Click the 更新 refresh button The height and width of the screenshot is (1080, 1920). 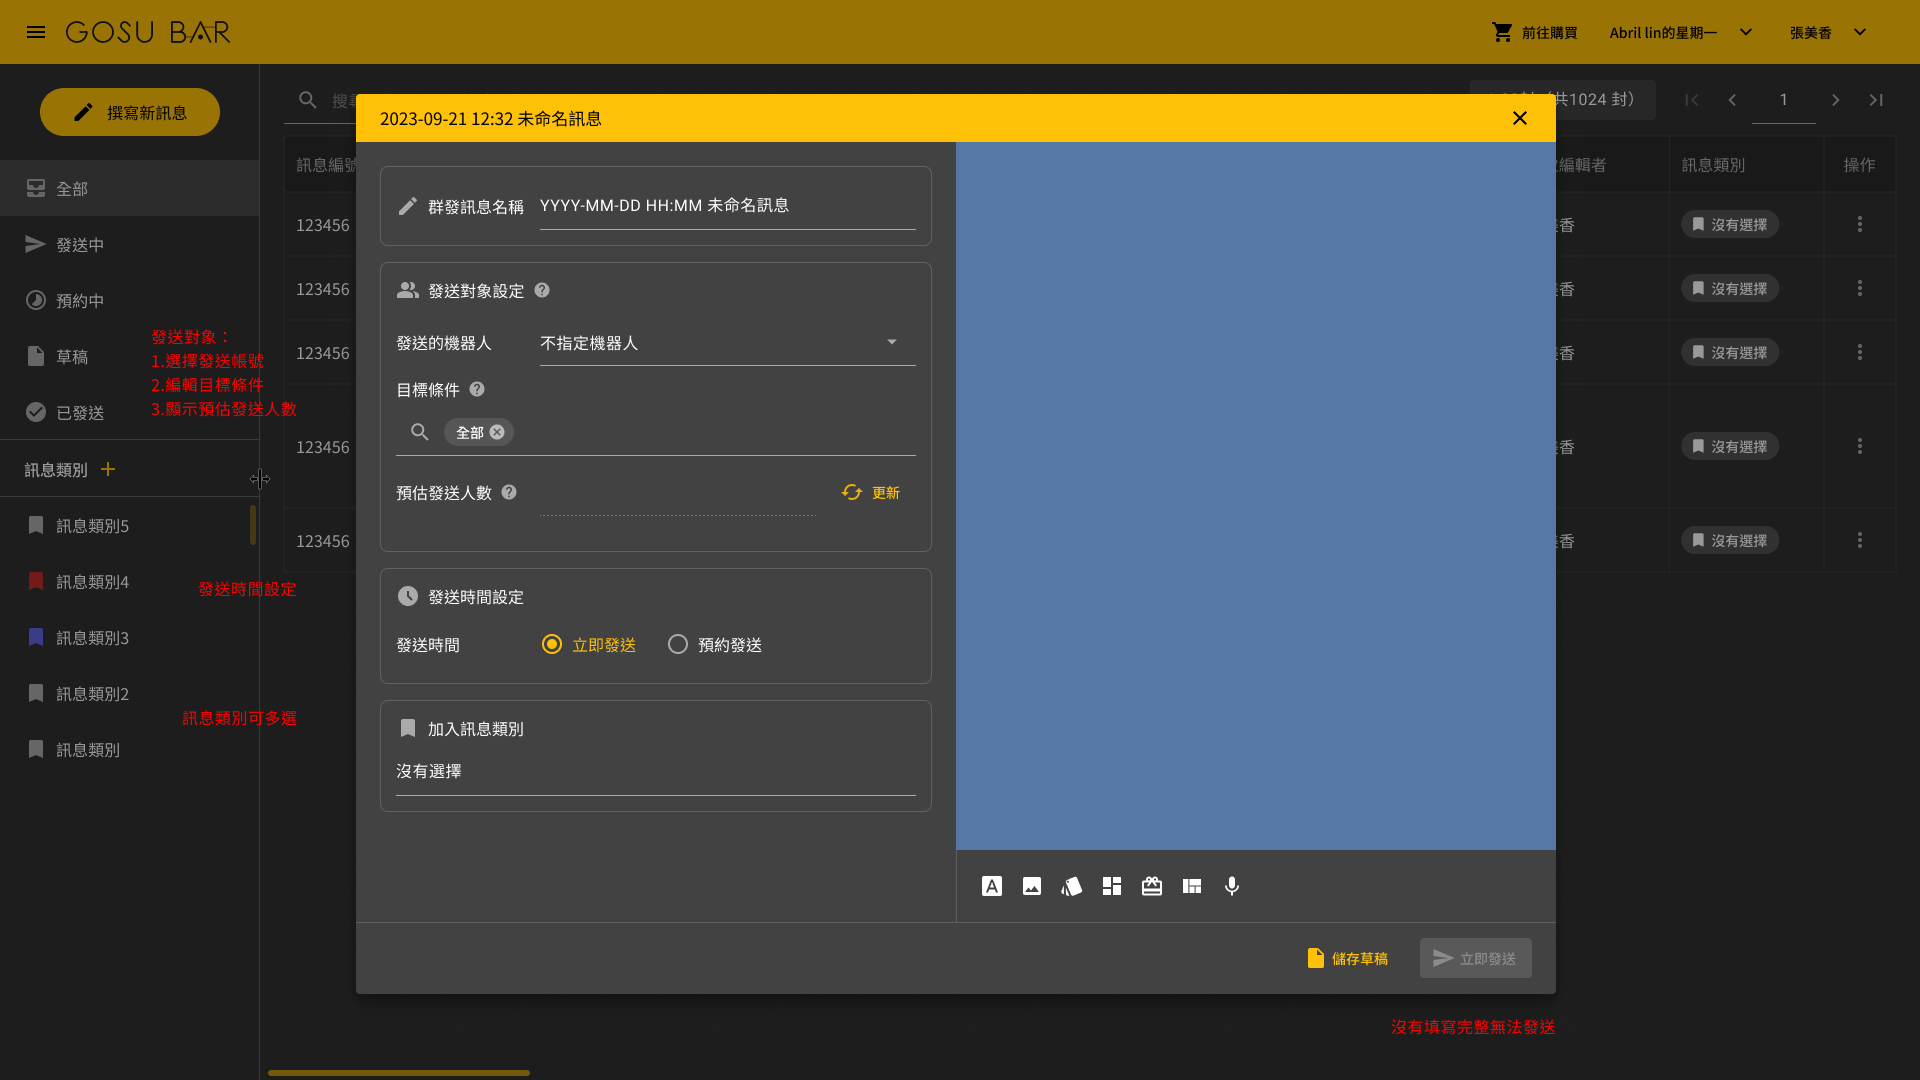pyautogui.click(x=871, y=492)
